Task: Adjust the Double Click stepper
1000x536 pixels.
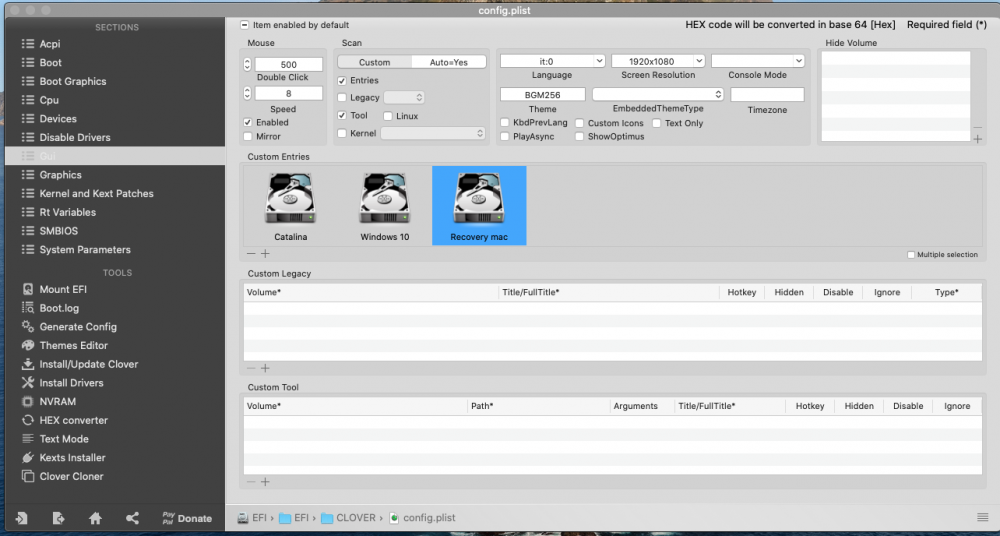Action: [x=247, y=64]
